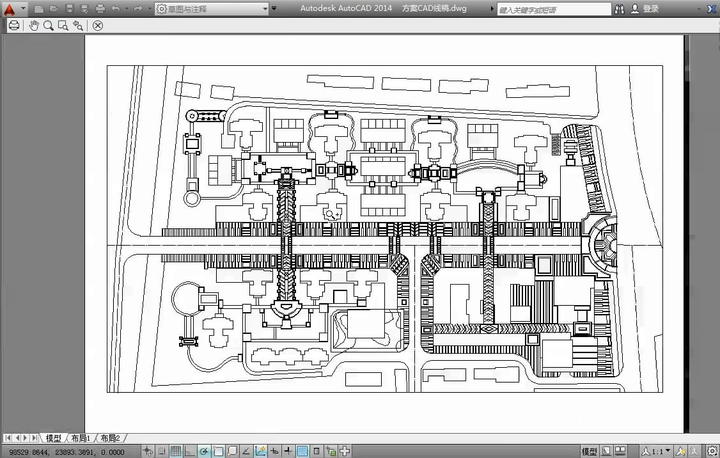
Task: Go to previous layout tab arrow
Action: tap(17, 438)
